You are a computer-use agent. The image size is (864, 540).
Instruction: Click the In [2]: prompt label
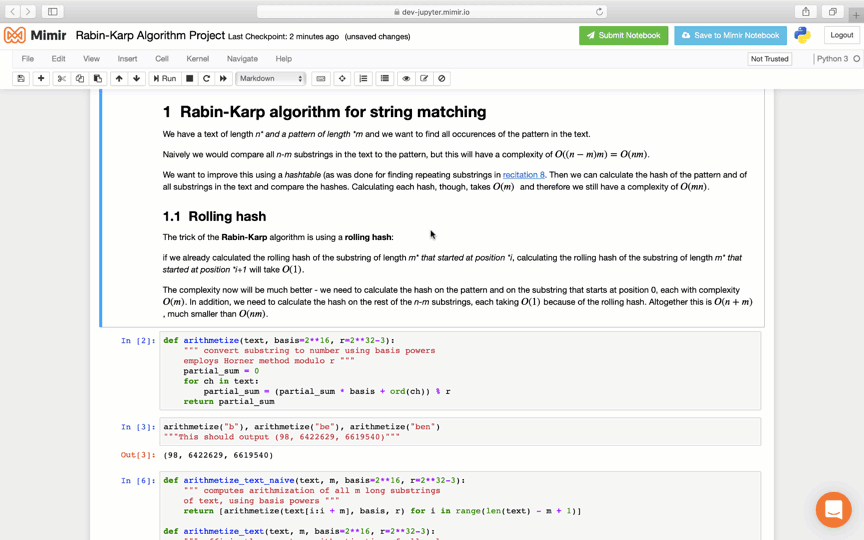tap(138, 341)
